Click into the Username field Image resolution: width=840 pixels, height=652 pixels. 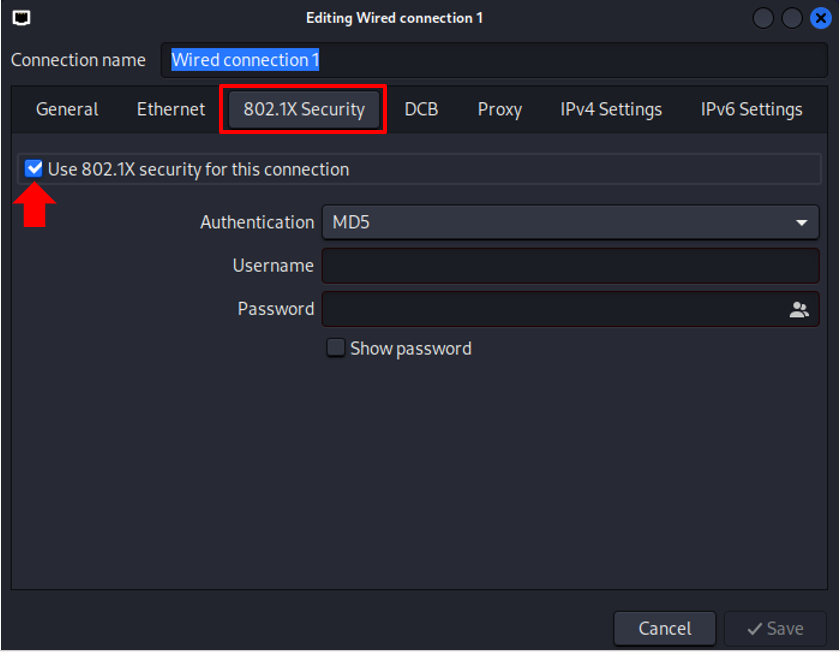[x=570, y=266]
